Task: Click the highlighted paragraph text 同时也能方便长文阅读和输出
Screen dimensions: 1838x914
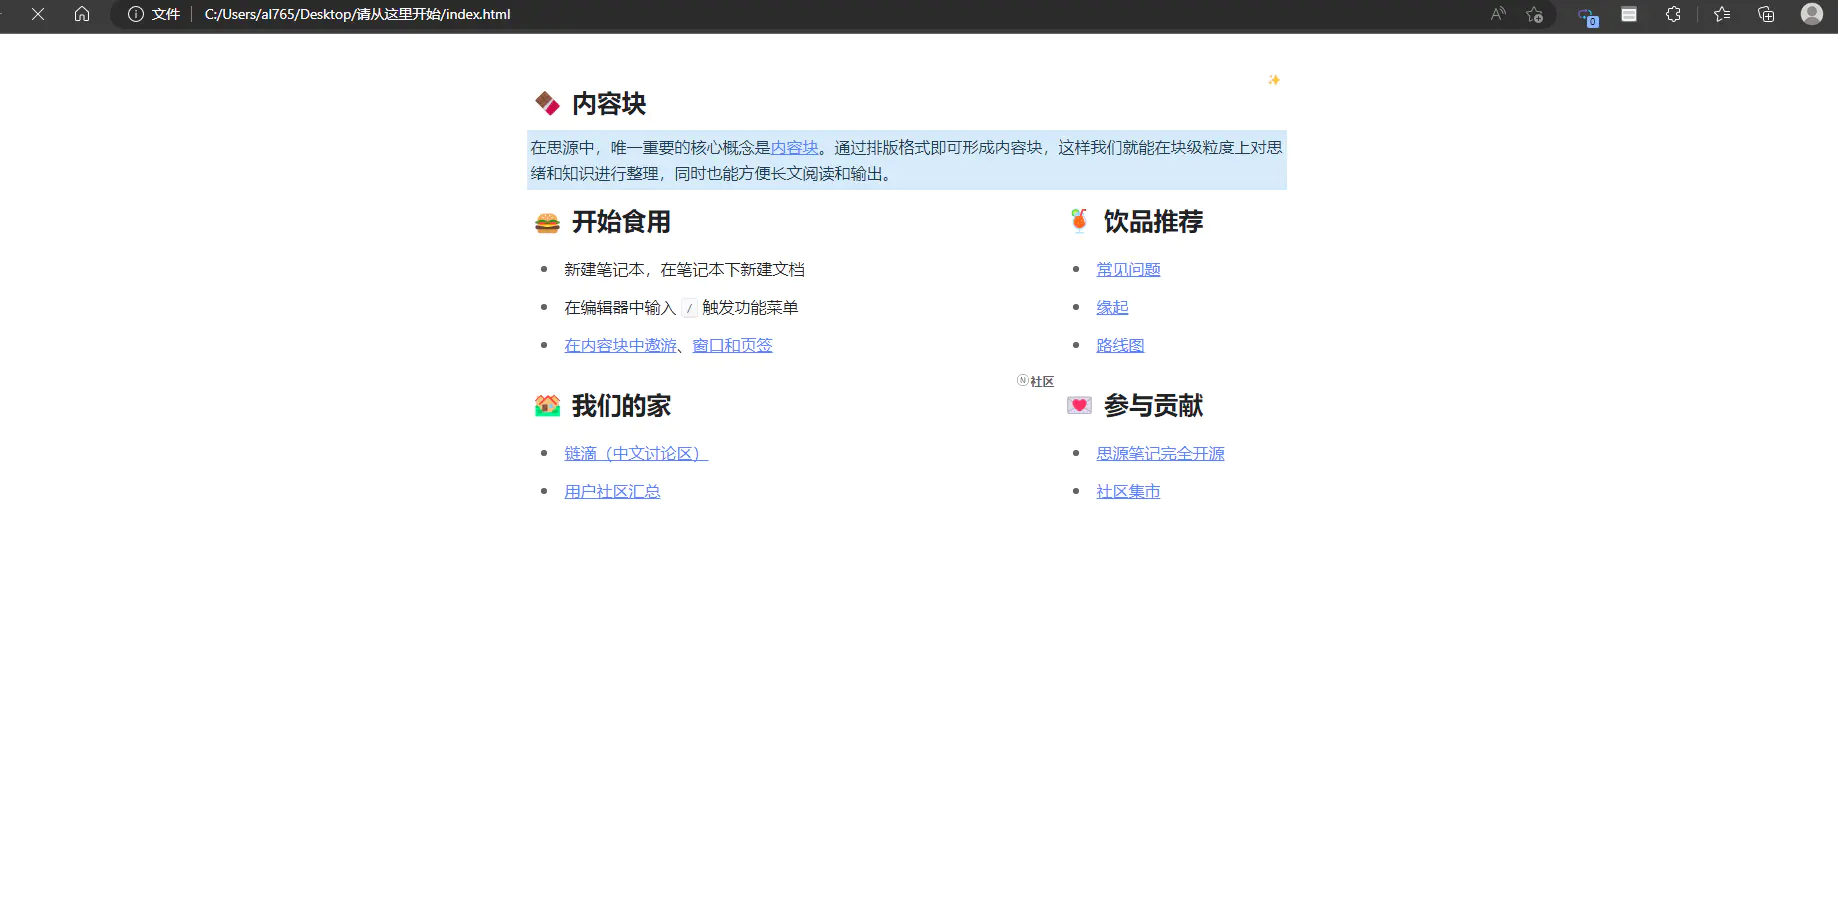Action: tap(778, 174)
